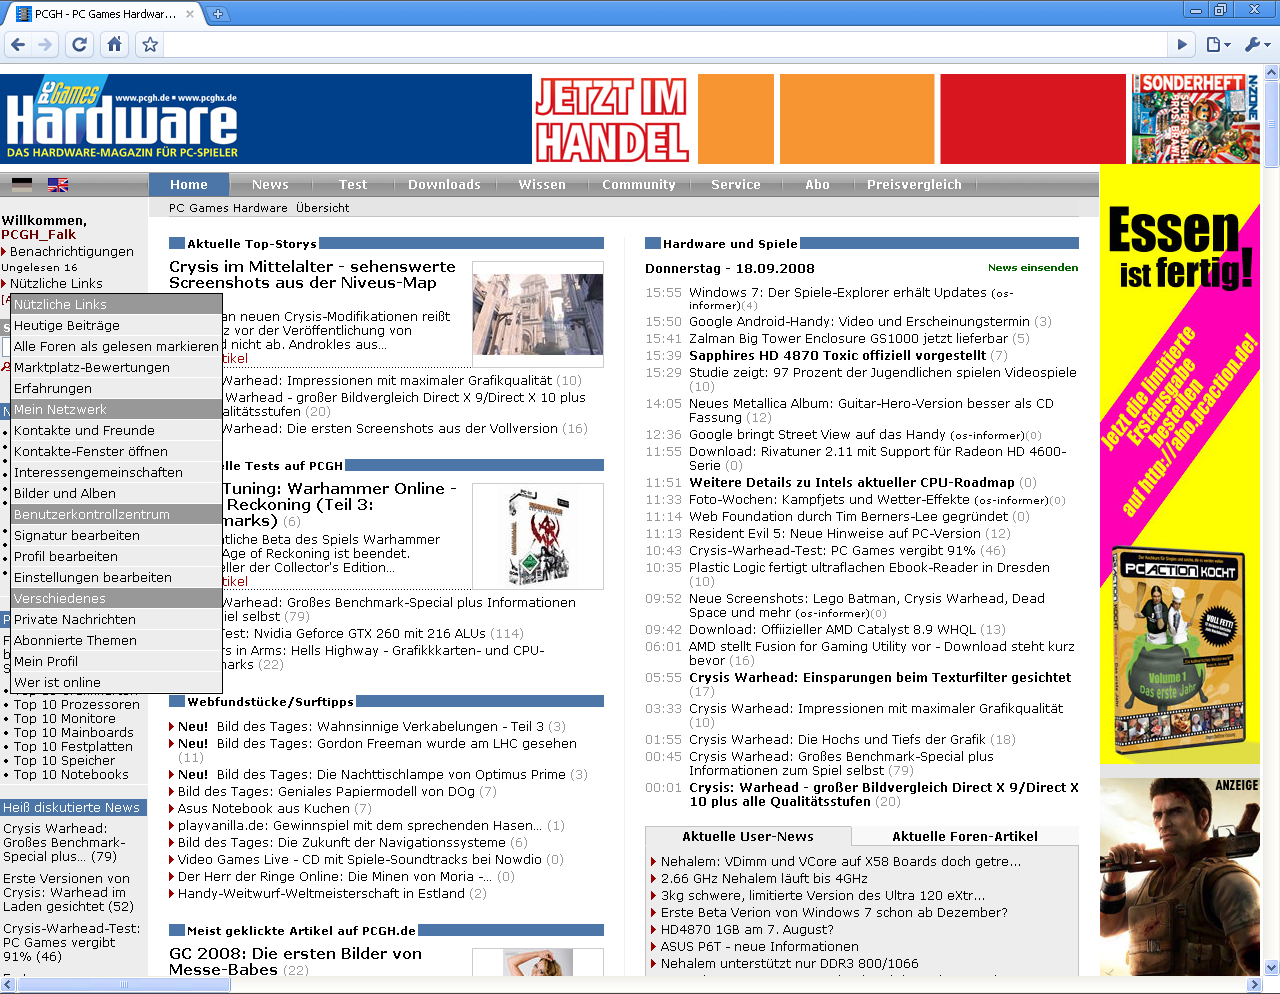Open Top 10 Prozessoren link
Viewport: 1280px width, 994px height.
click(x=77, y=705)
